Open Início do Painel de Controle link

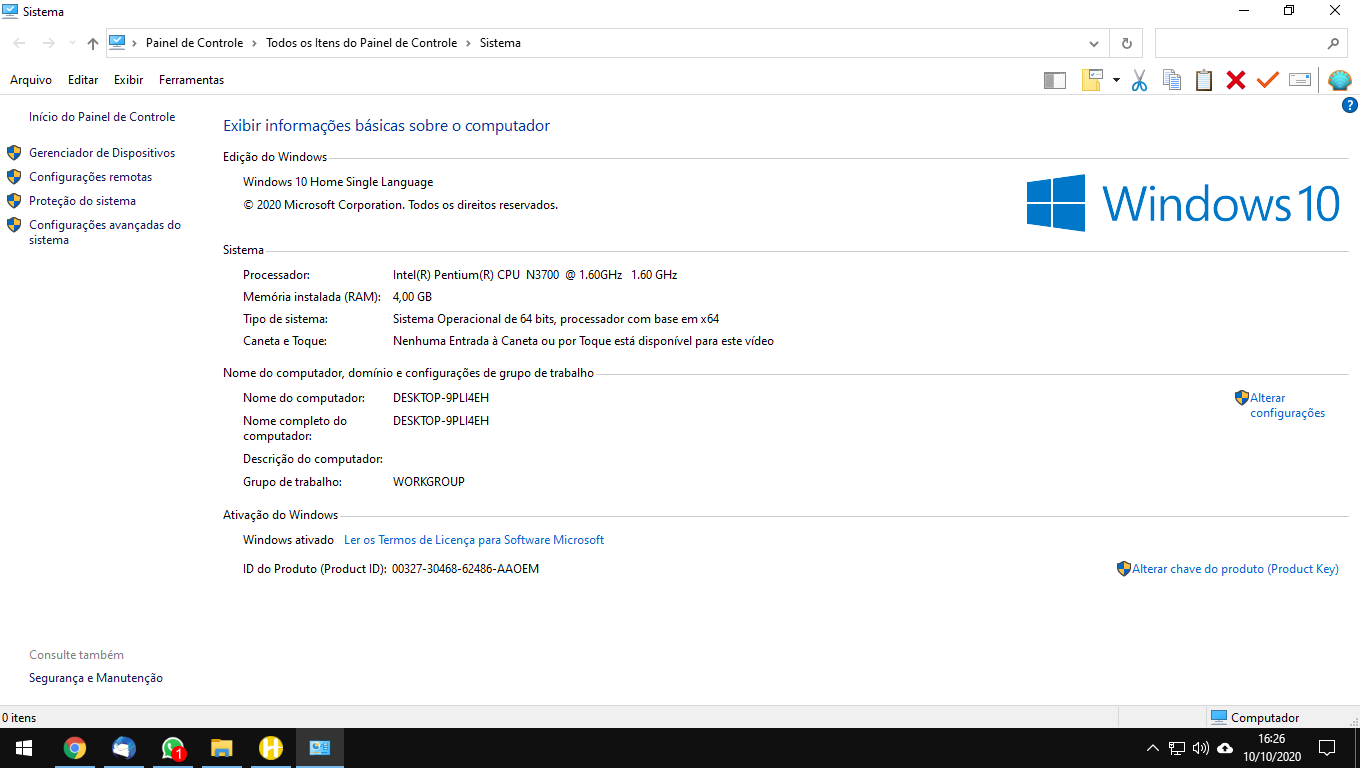pyautogui.click(x=102, y=117)
